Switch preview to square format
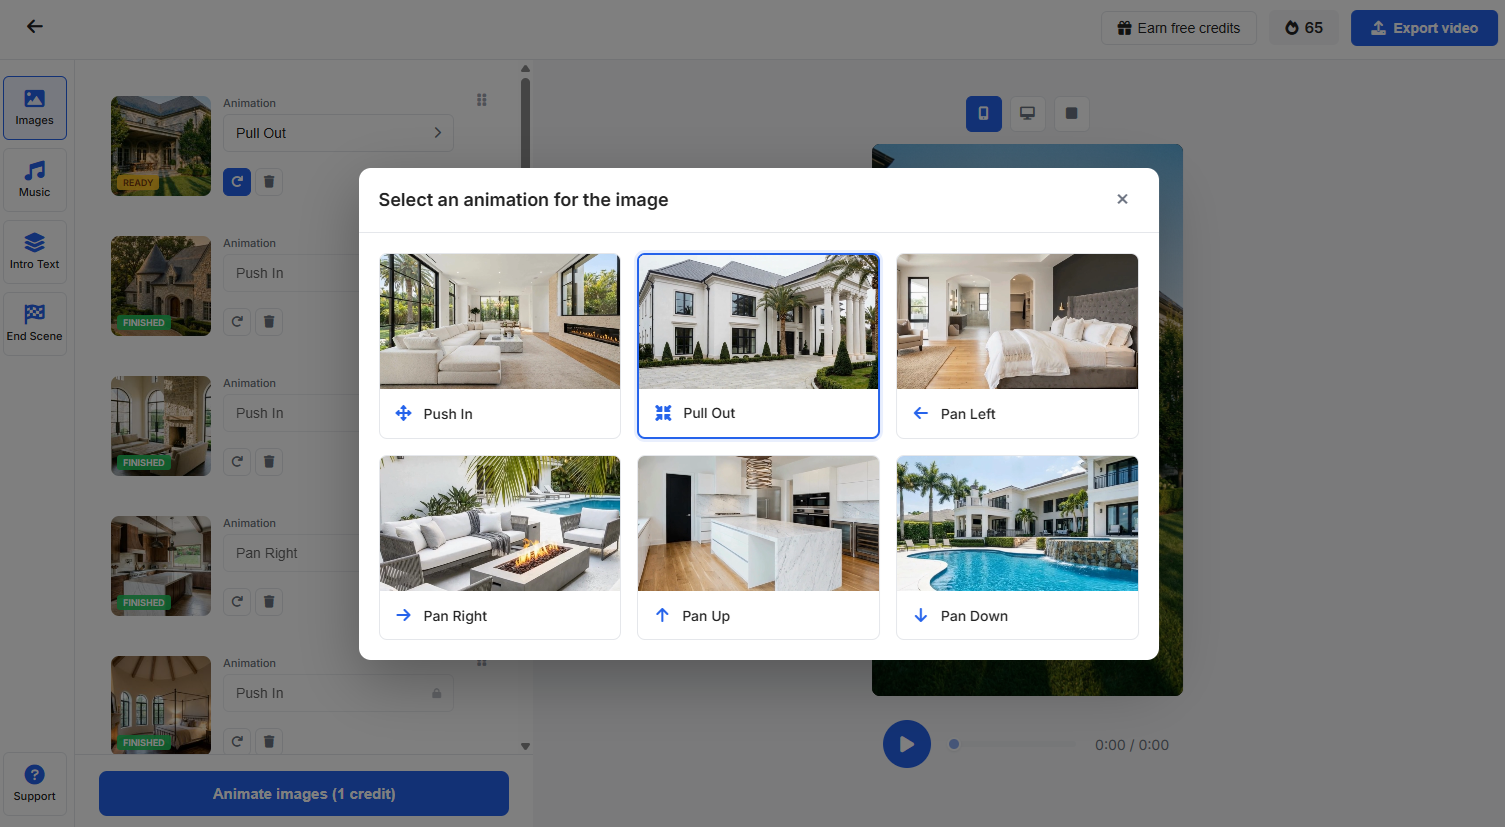1505x827 pixels. (x=1071, y=114)
